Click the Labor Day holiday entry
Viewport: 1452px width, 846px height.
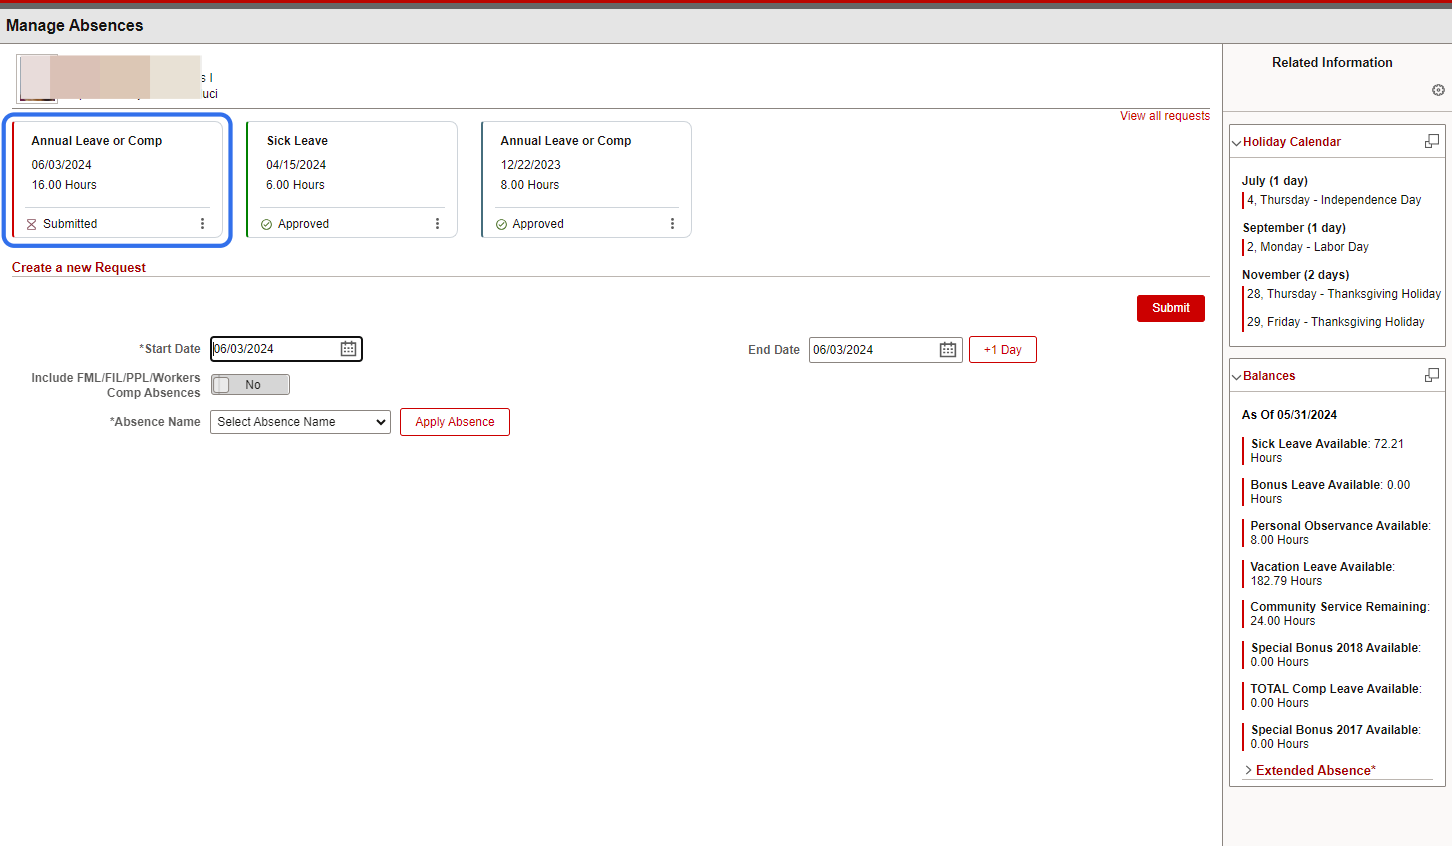pos(1308,247)
